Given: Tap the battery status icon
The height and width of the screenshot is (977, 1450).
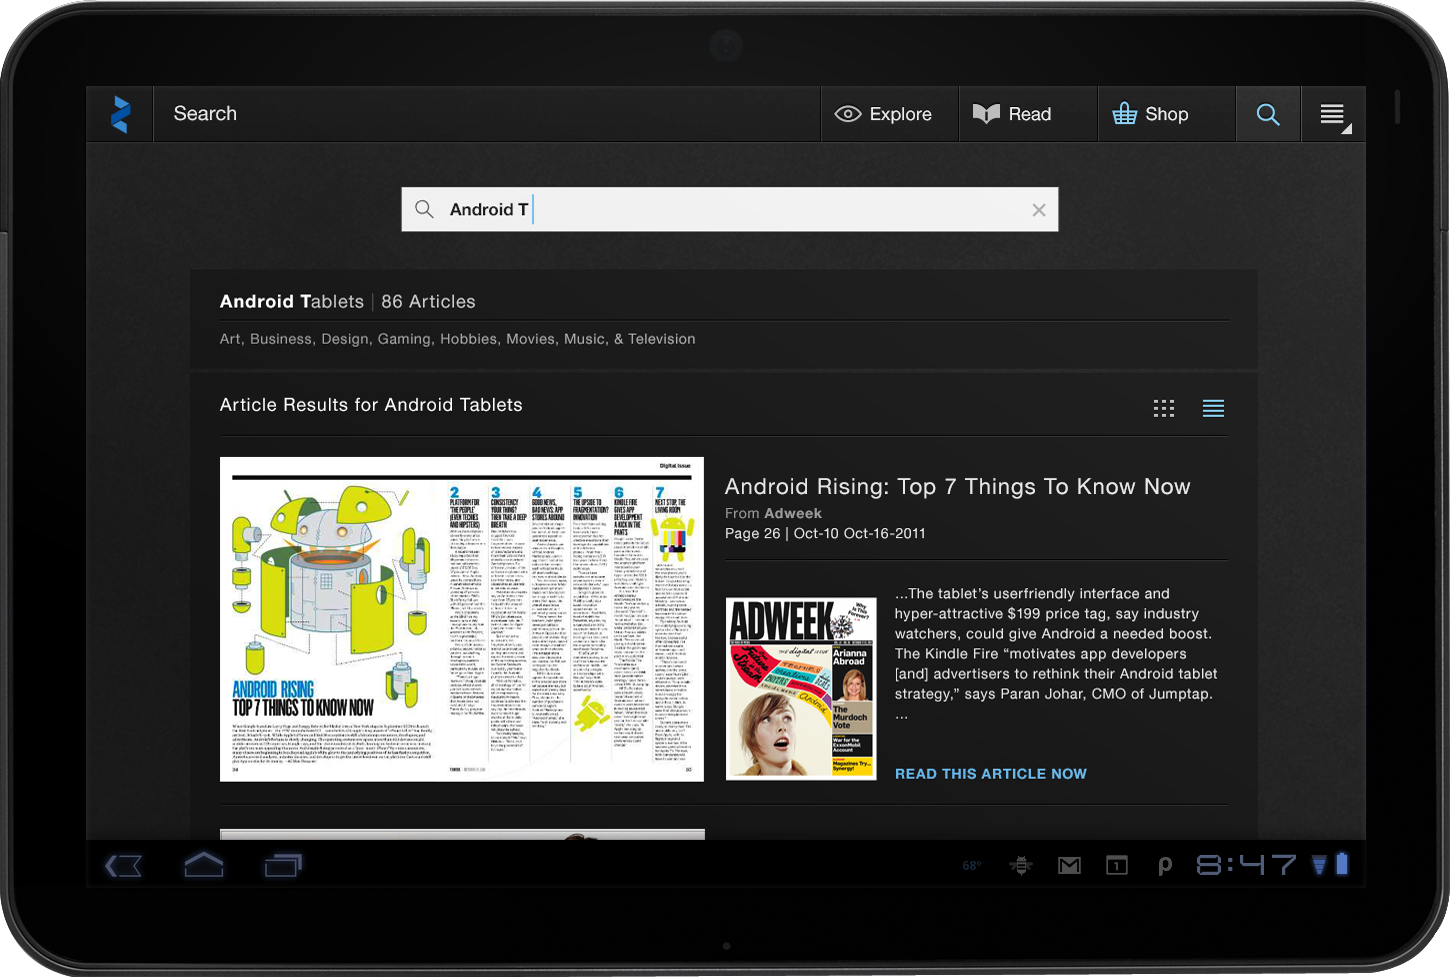Looking at the screenshot, I should click(x=1342, y=864).
